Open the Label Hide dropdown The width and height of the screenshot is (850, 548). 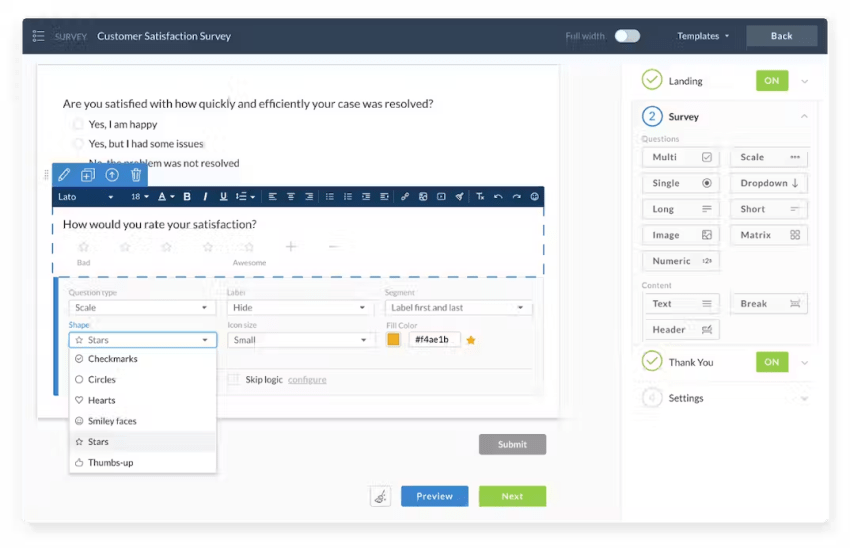click(x=300, y=308)
